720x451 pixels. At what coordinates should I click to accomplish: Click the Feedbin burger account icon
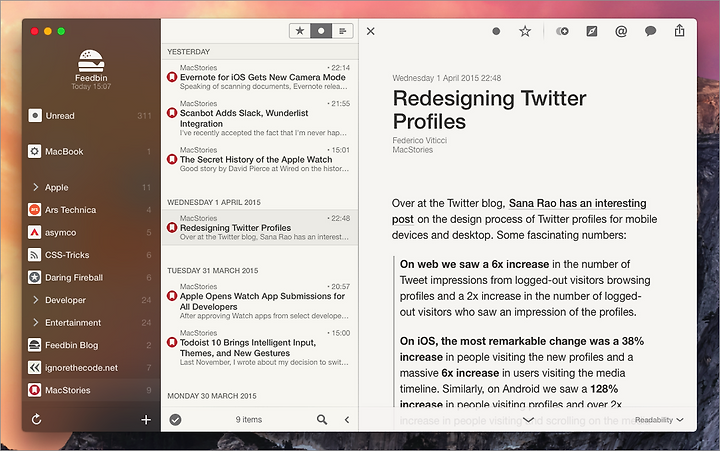point(91,60)
